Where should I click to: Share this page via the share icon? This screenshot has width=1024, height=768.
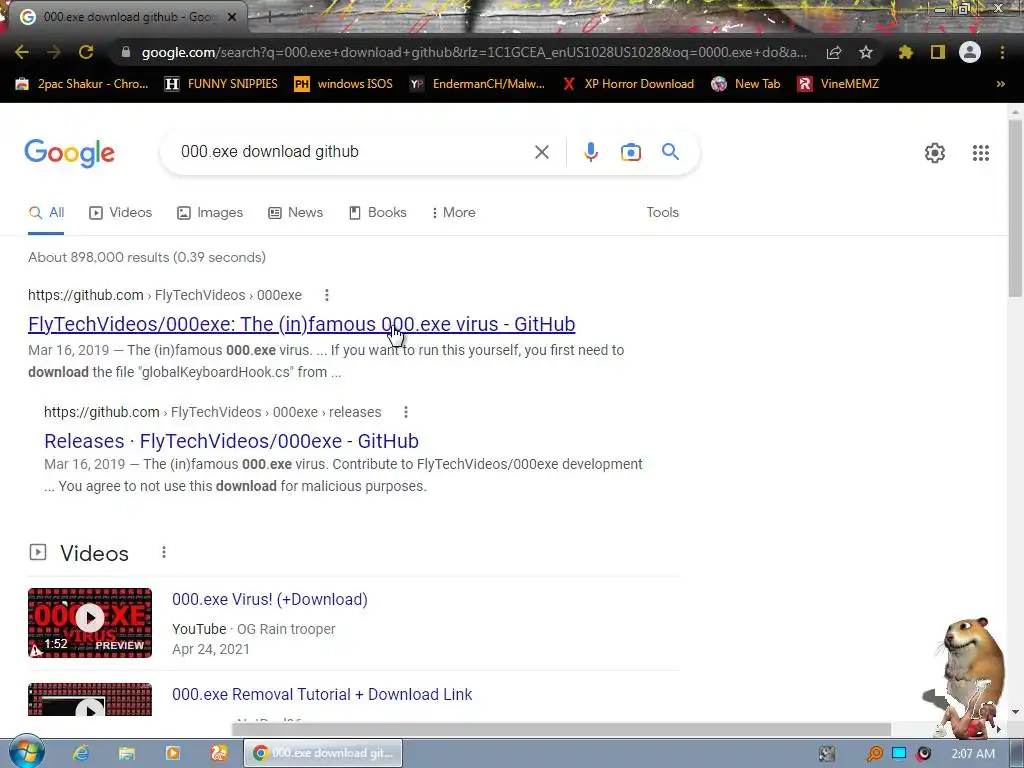834,52
